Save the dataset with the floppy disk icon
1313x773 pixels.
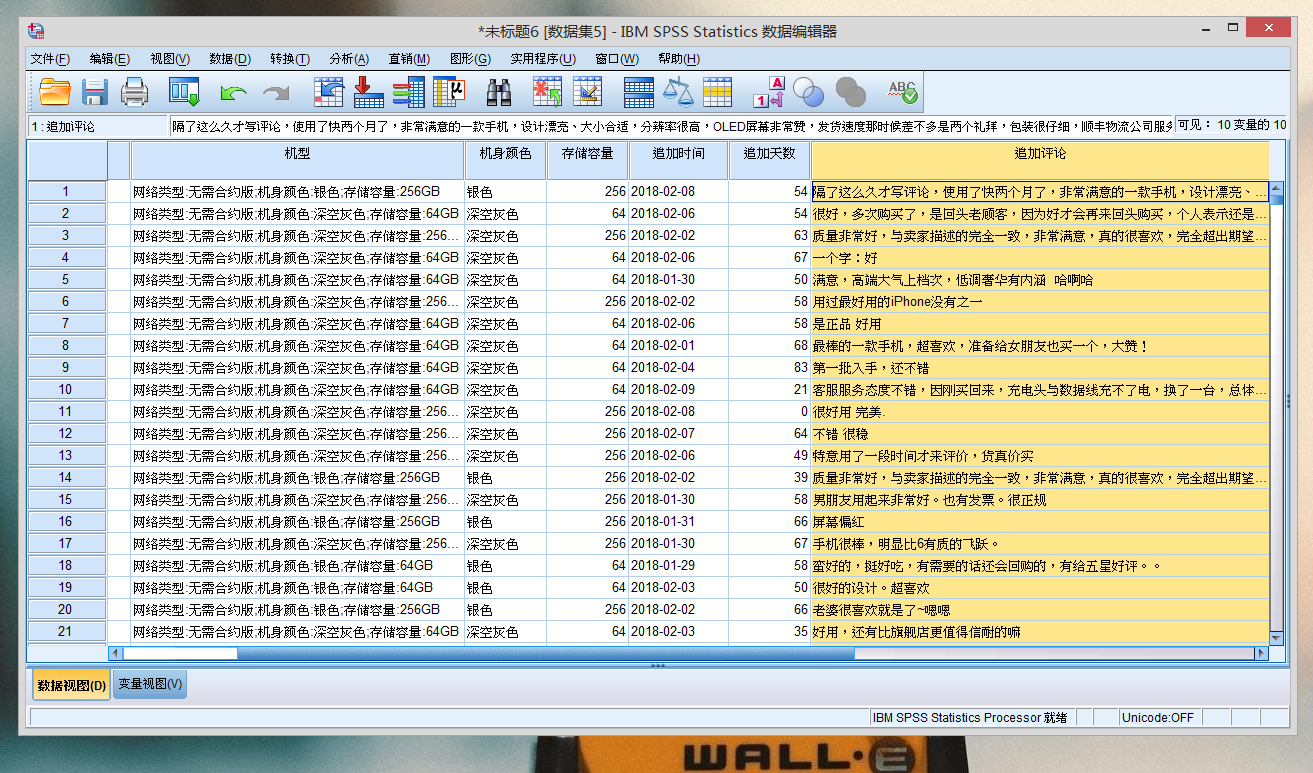coord(95,93)
